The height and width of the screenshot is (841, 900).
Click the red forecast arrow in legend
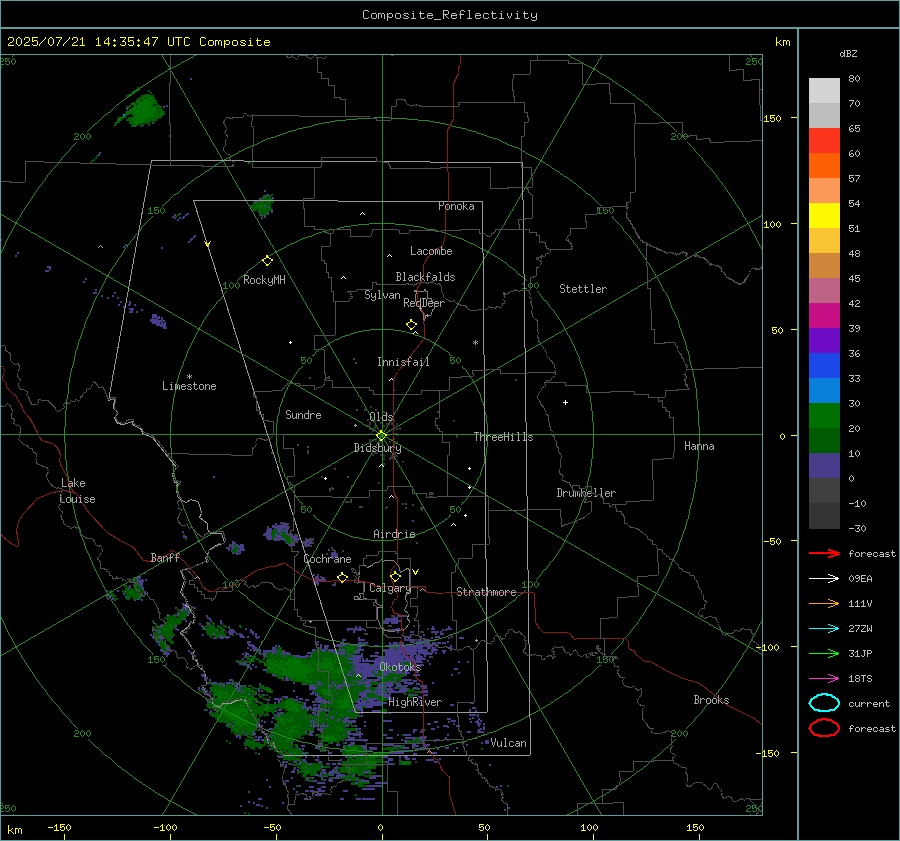[x=824, y=553]
